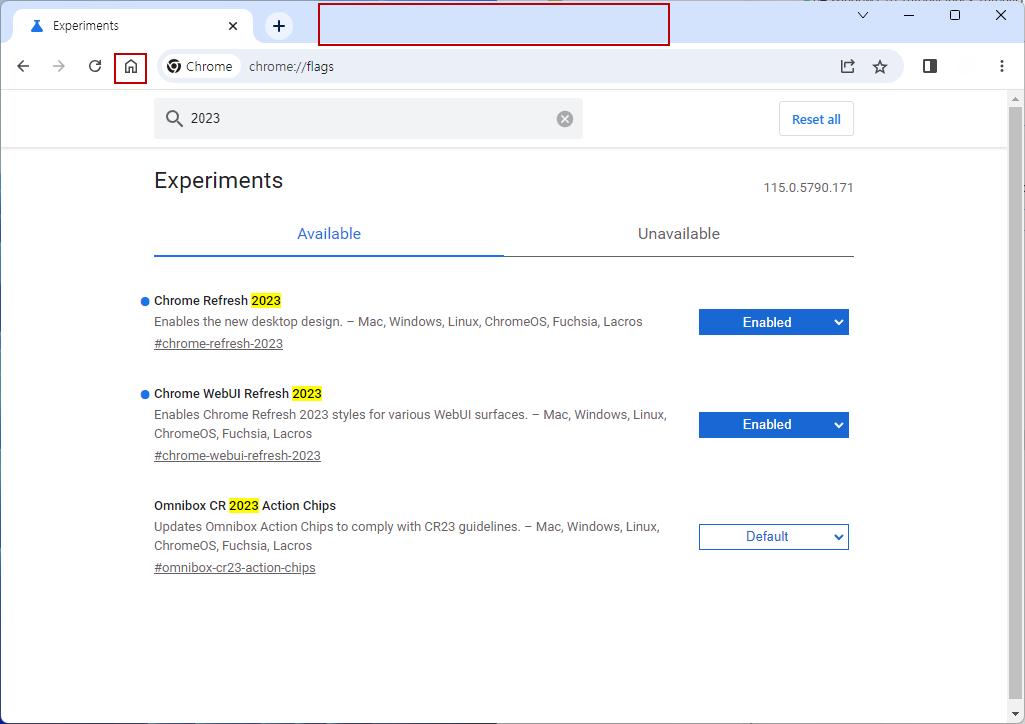Screen dimensions: 1025x724
Task: Clear the flags search field
Action: (x=565, y=118)
